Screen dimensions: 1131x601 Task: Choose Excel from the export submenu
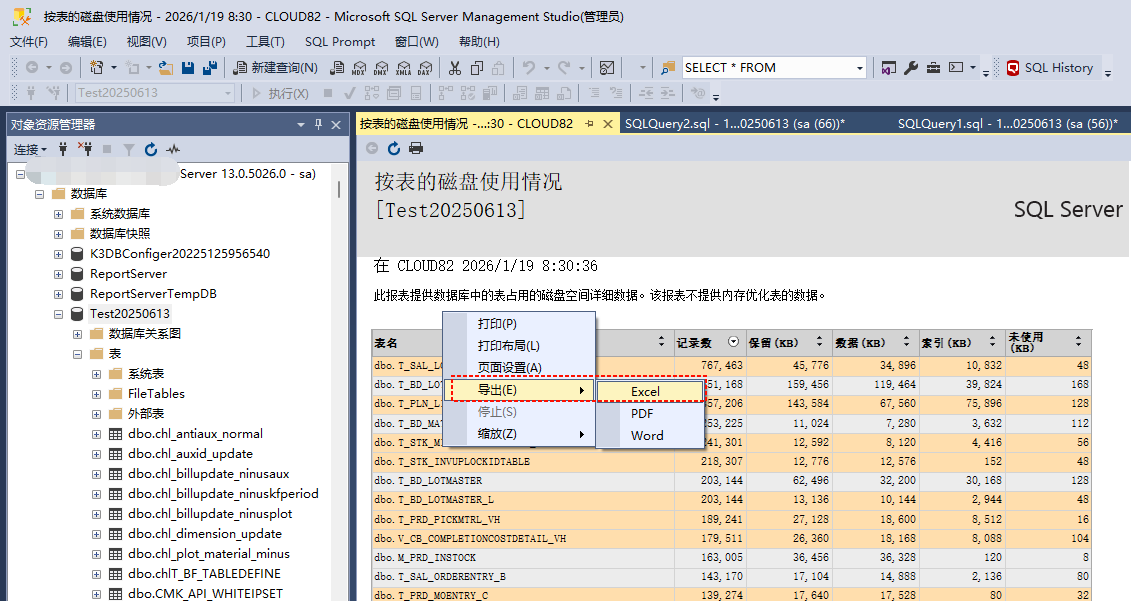pyautogui.click(x=645, y=391)
